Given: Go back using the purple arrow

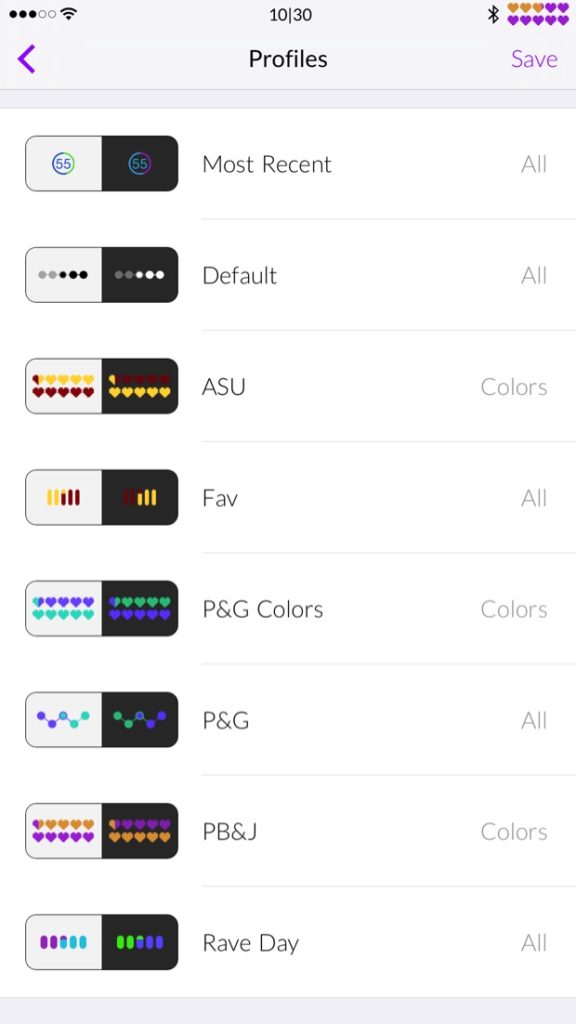Looking at the screenshot, I should (25, 59).
